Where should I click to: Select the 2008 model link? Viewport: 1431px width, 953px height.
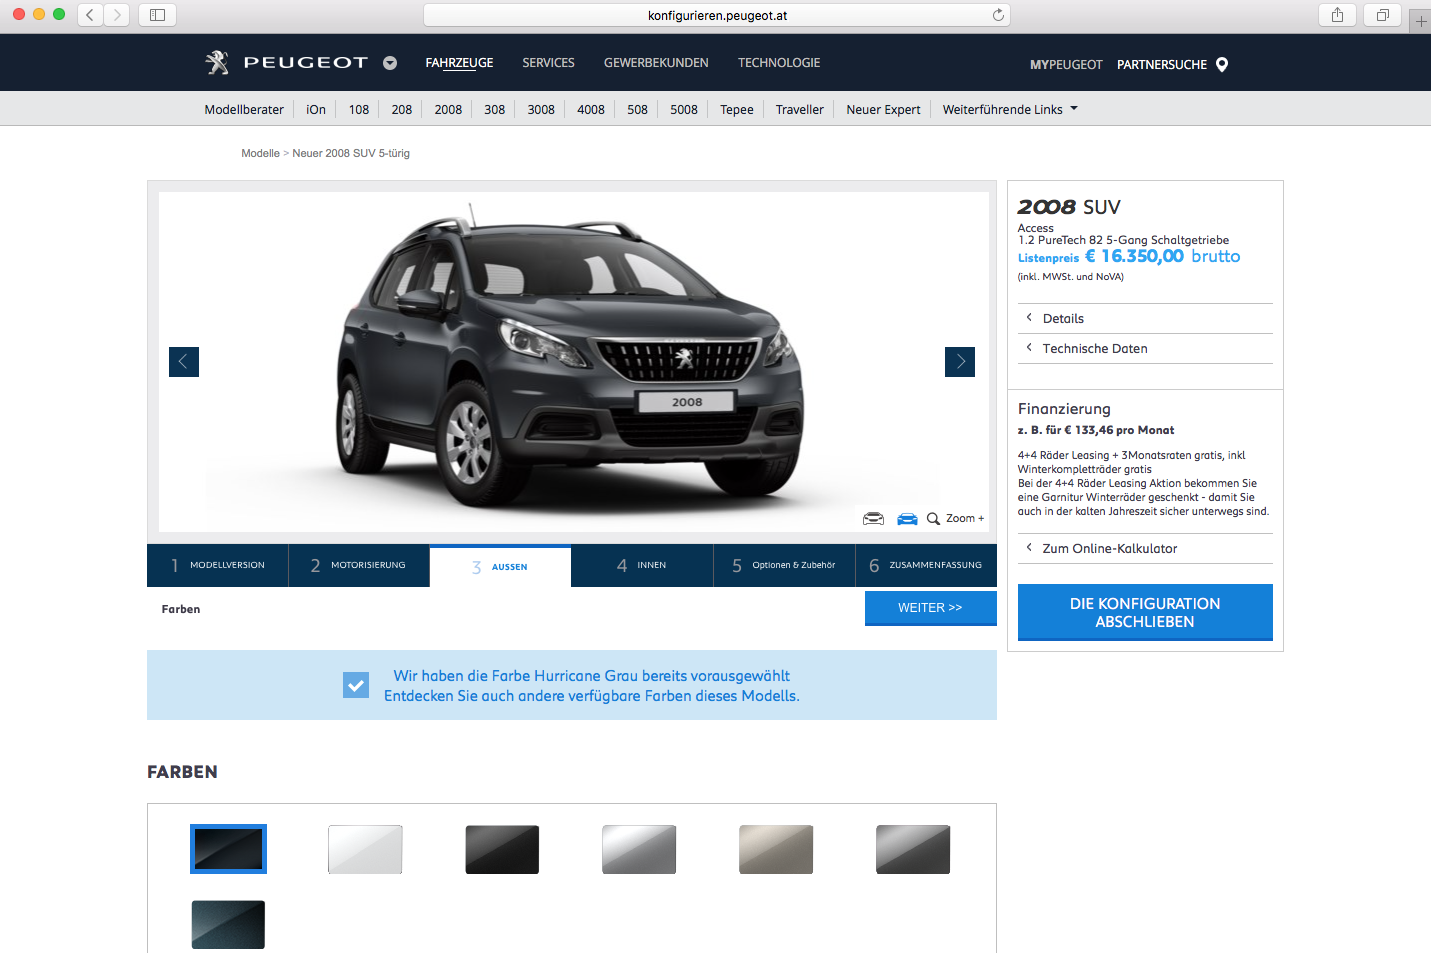(x=448, y=110)
